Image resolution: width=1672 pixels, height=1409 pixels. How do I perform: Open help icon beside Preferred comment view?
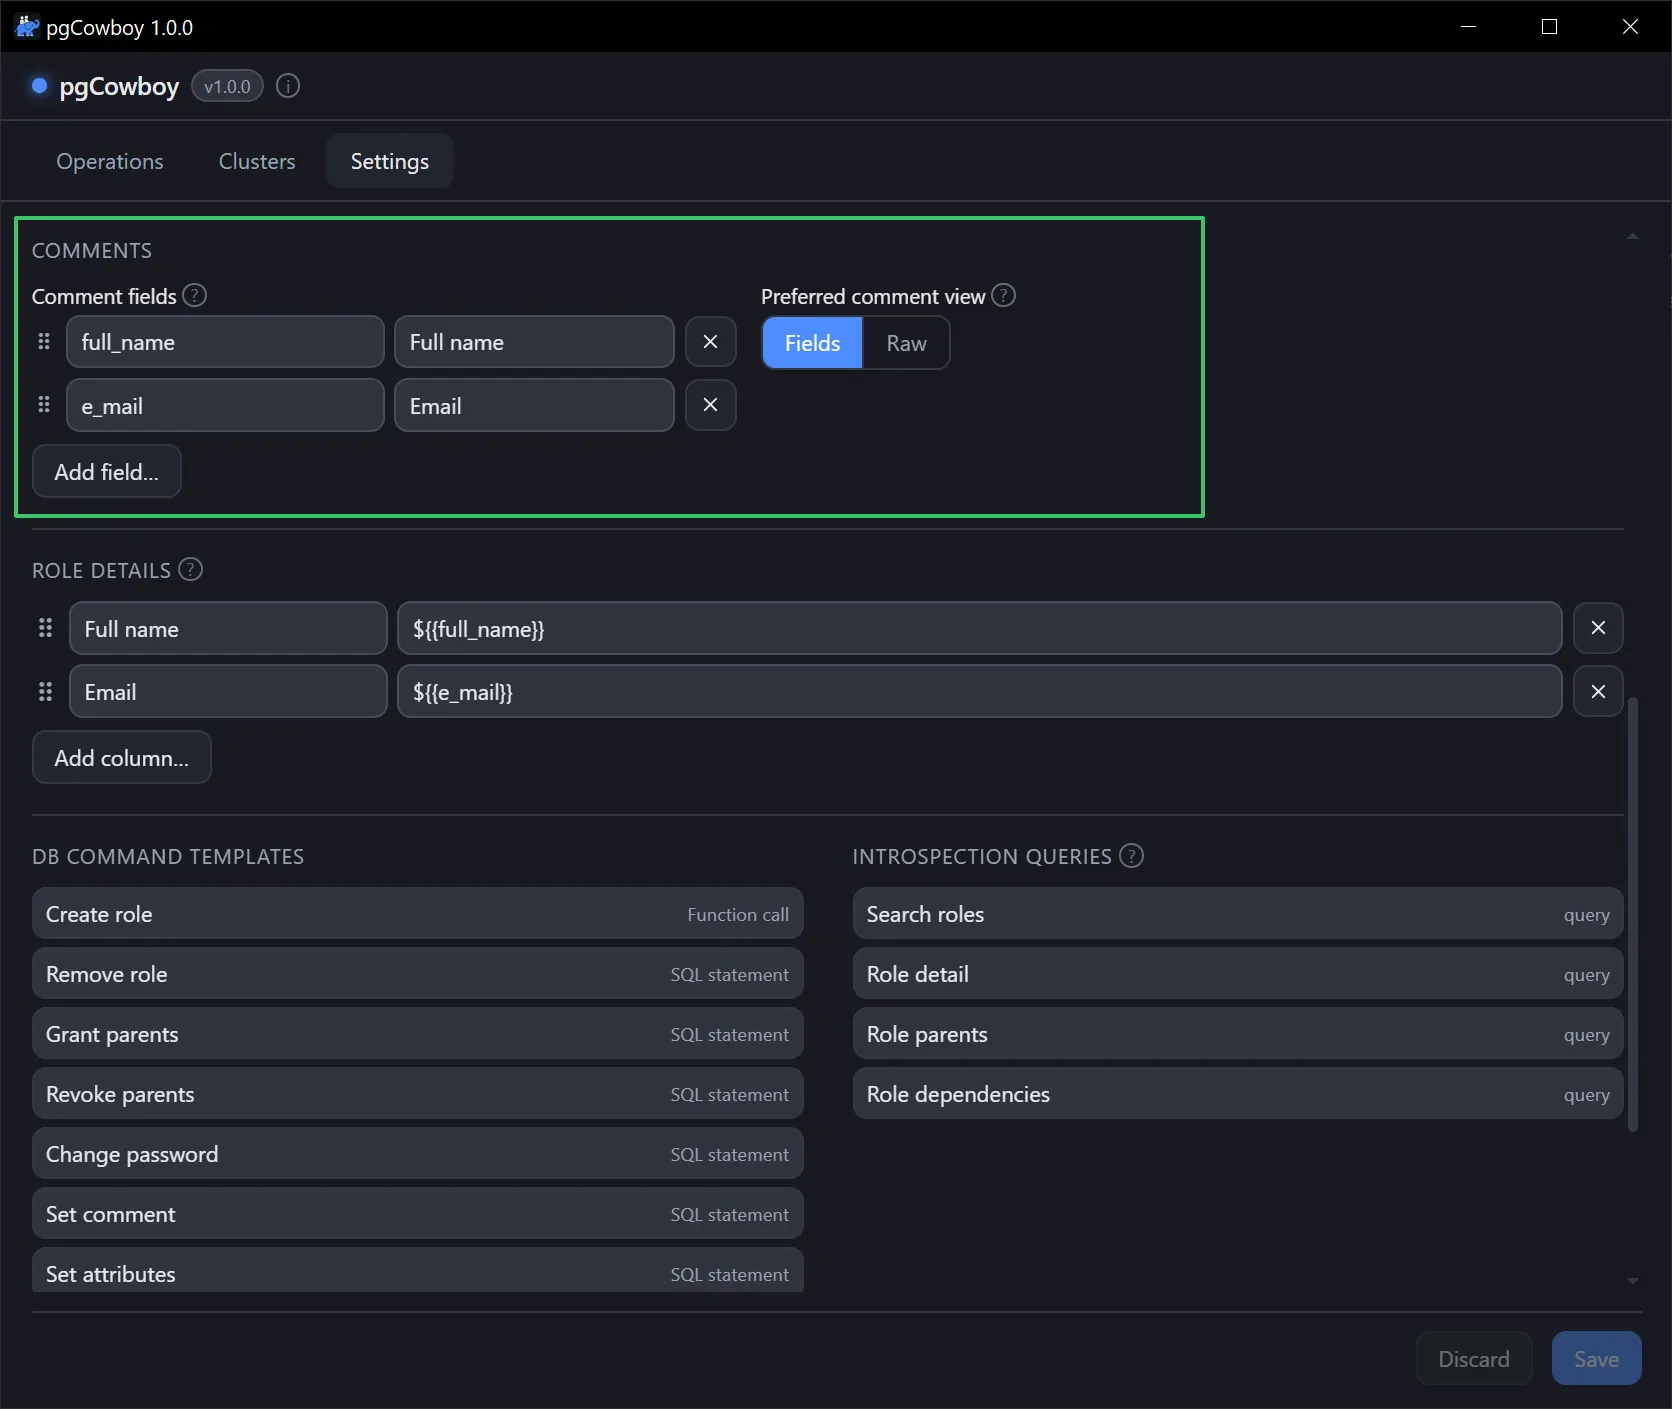(1003, 295)
